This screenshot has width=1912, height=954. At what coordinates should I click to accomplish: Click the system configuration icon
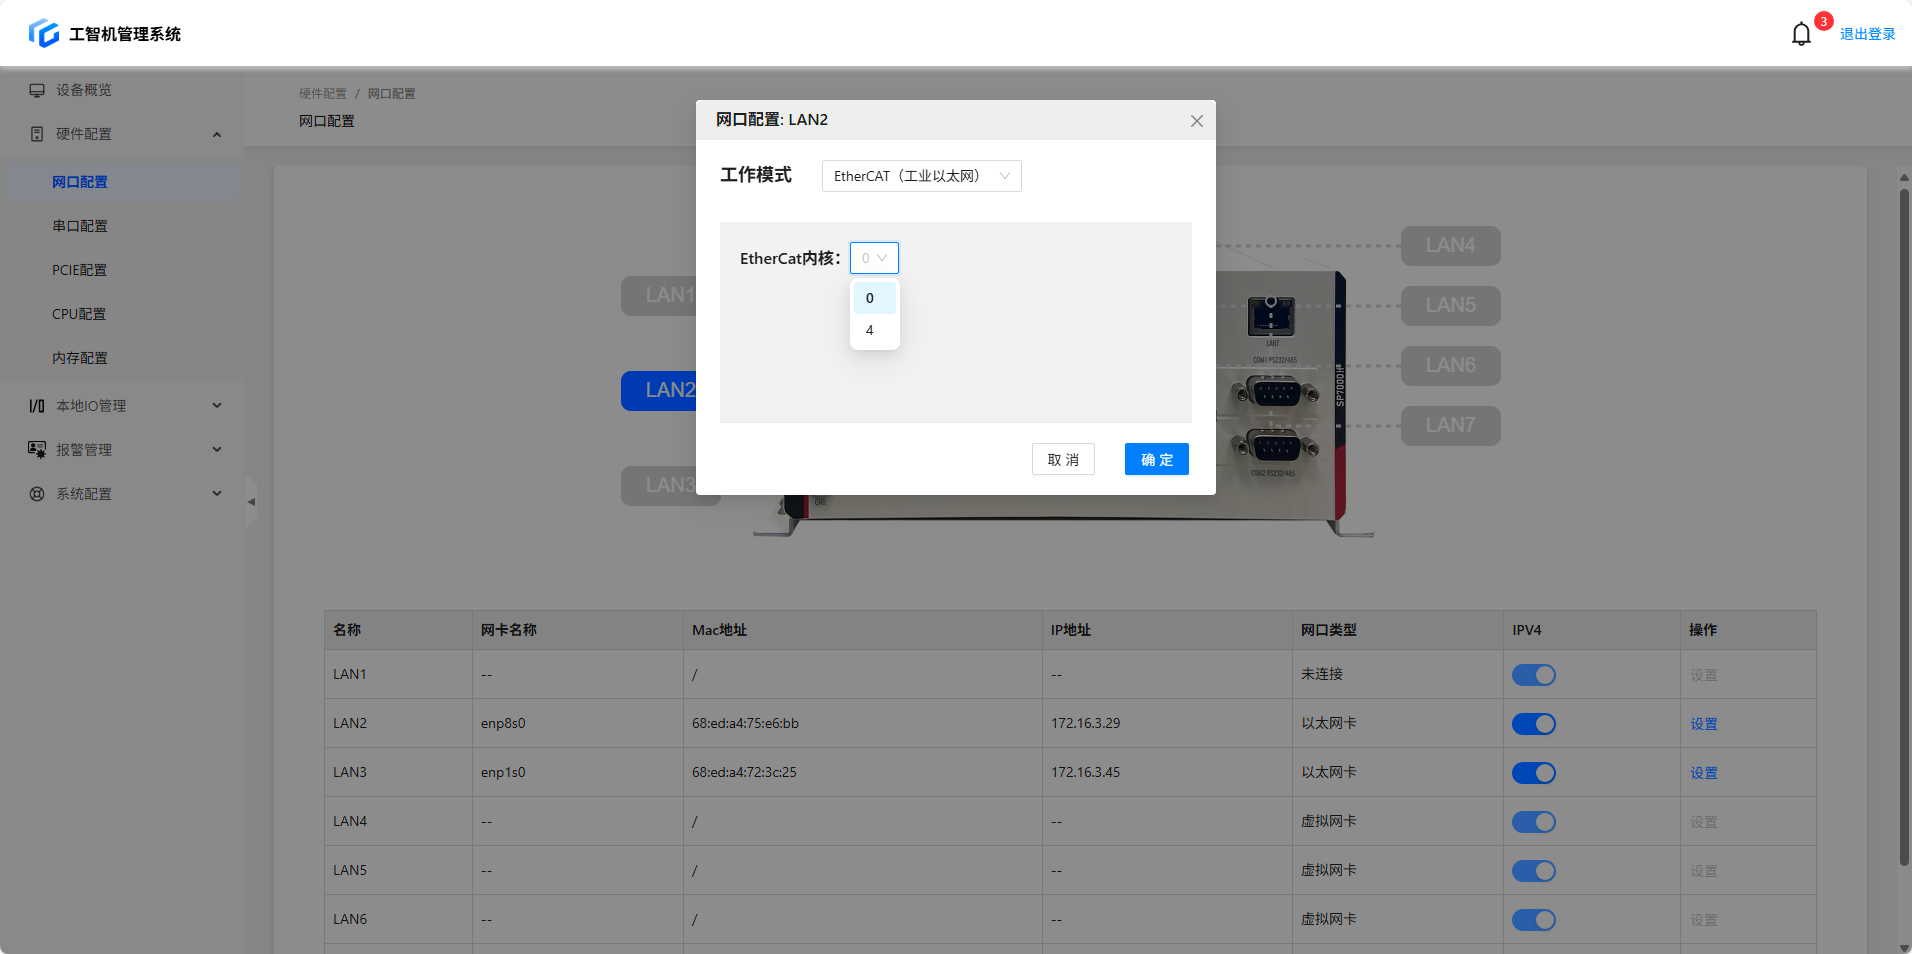click(37, 494)
